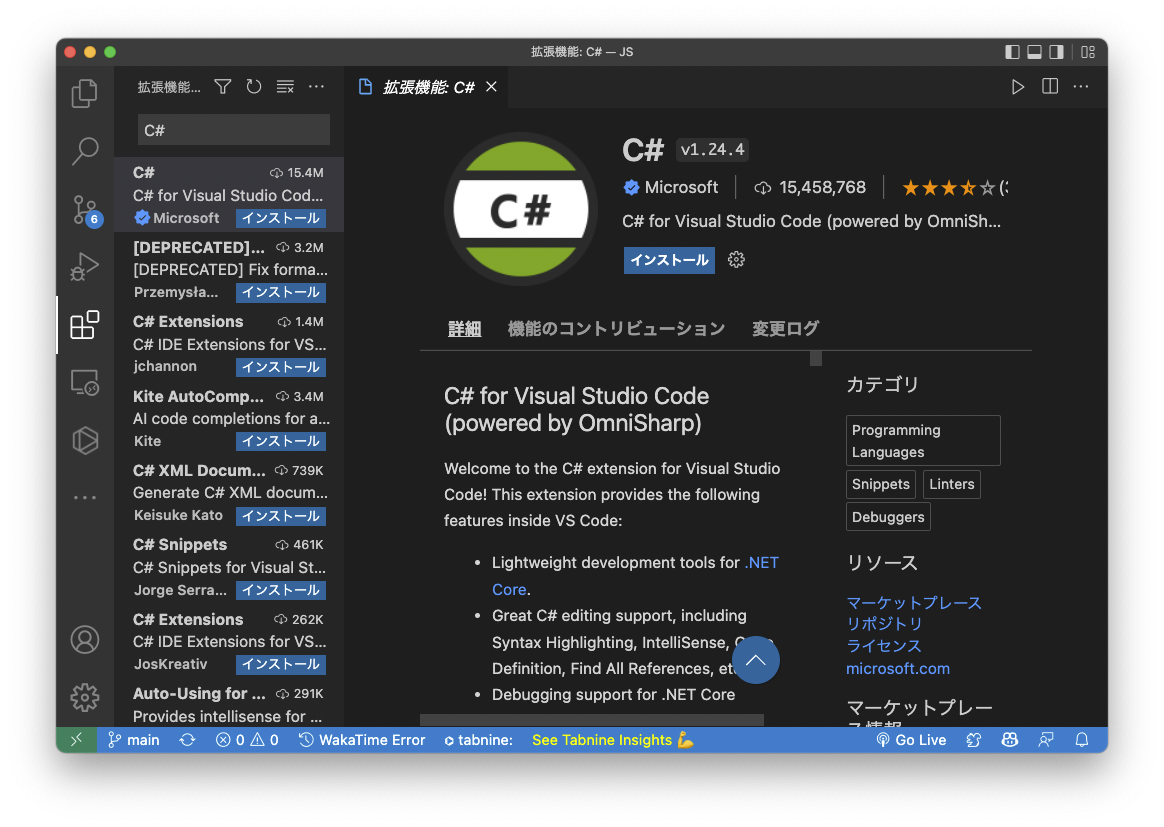Click the Run play icon in editor toolbar
Viewport: 1164px width, 827px height.
click(x=1018, y=87)
